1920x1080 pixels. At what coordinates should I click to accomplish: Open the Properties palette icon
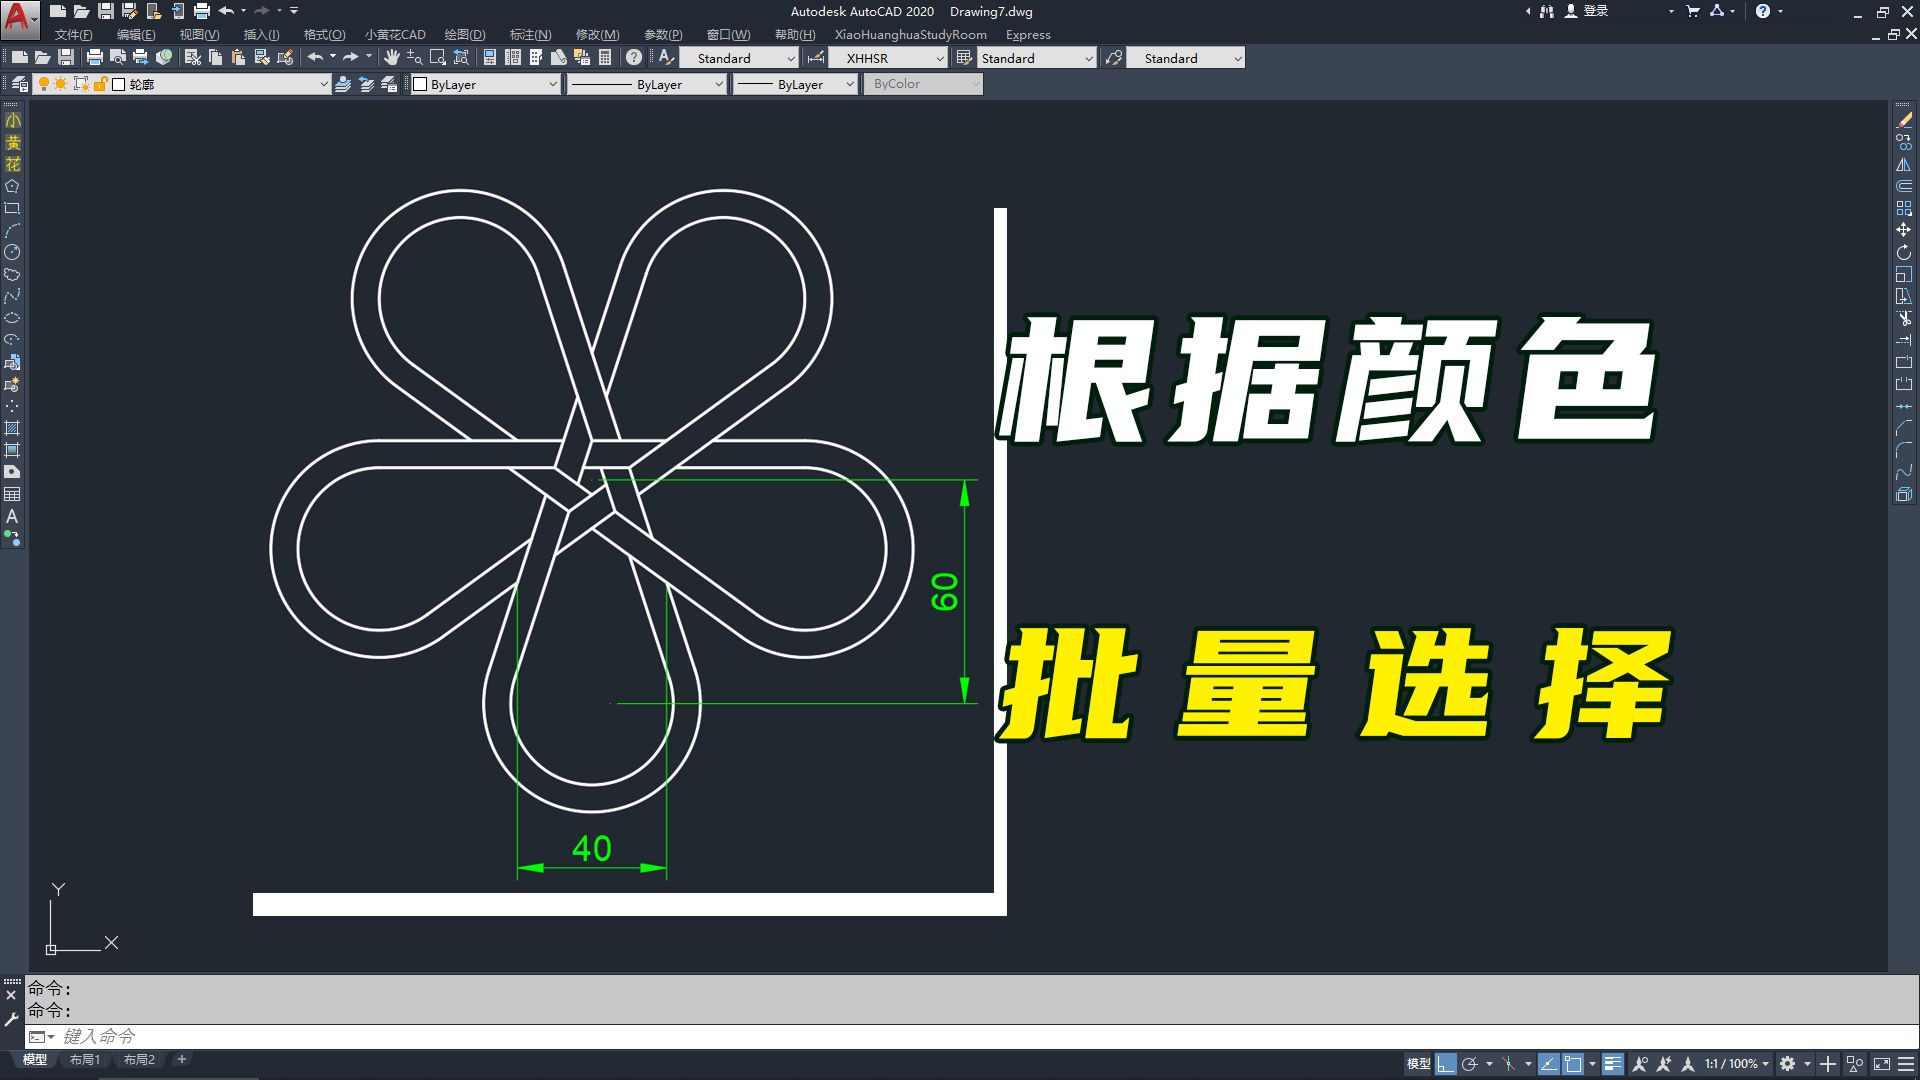tap(490, 58)
